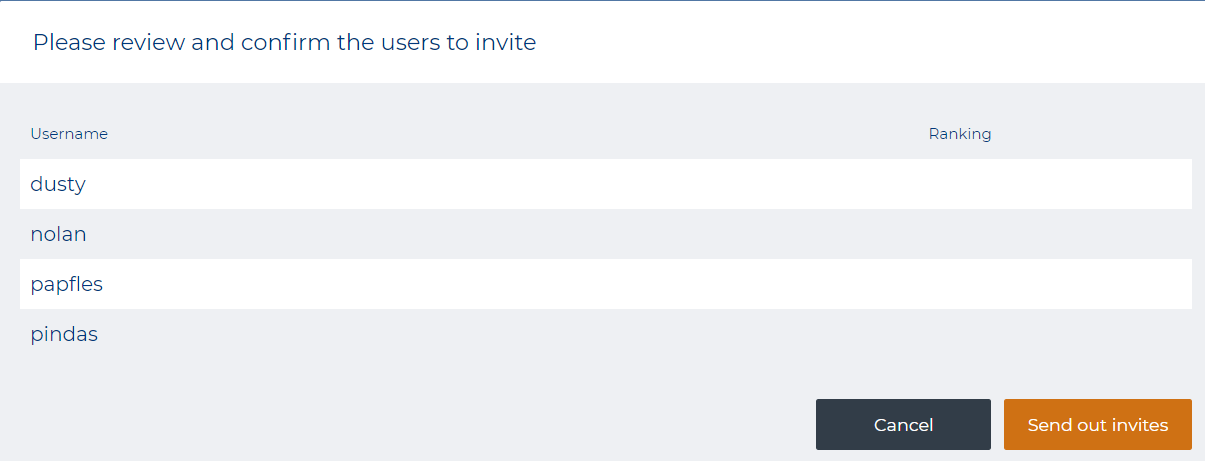Click the empty footer area left of Cancel
The width and height of the screenshot is (1205, 461).
pos(400,425)
